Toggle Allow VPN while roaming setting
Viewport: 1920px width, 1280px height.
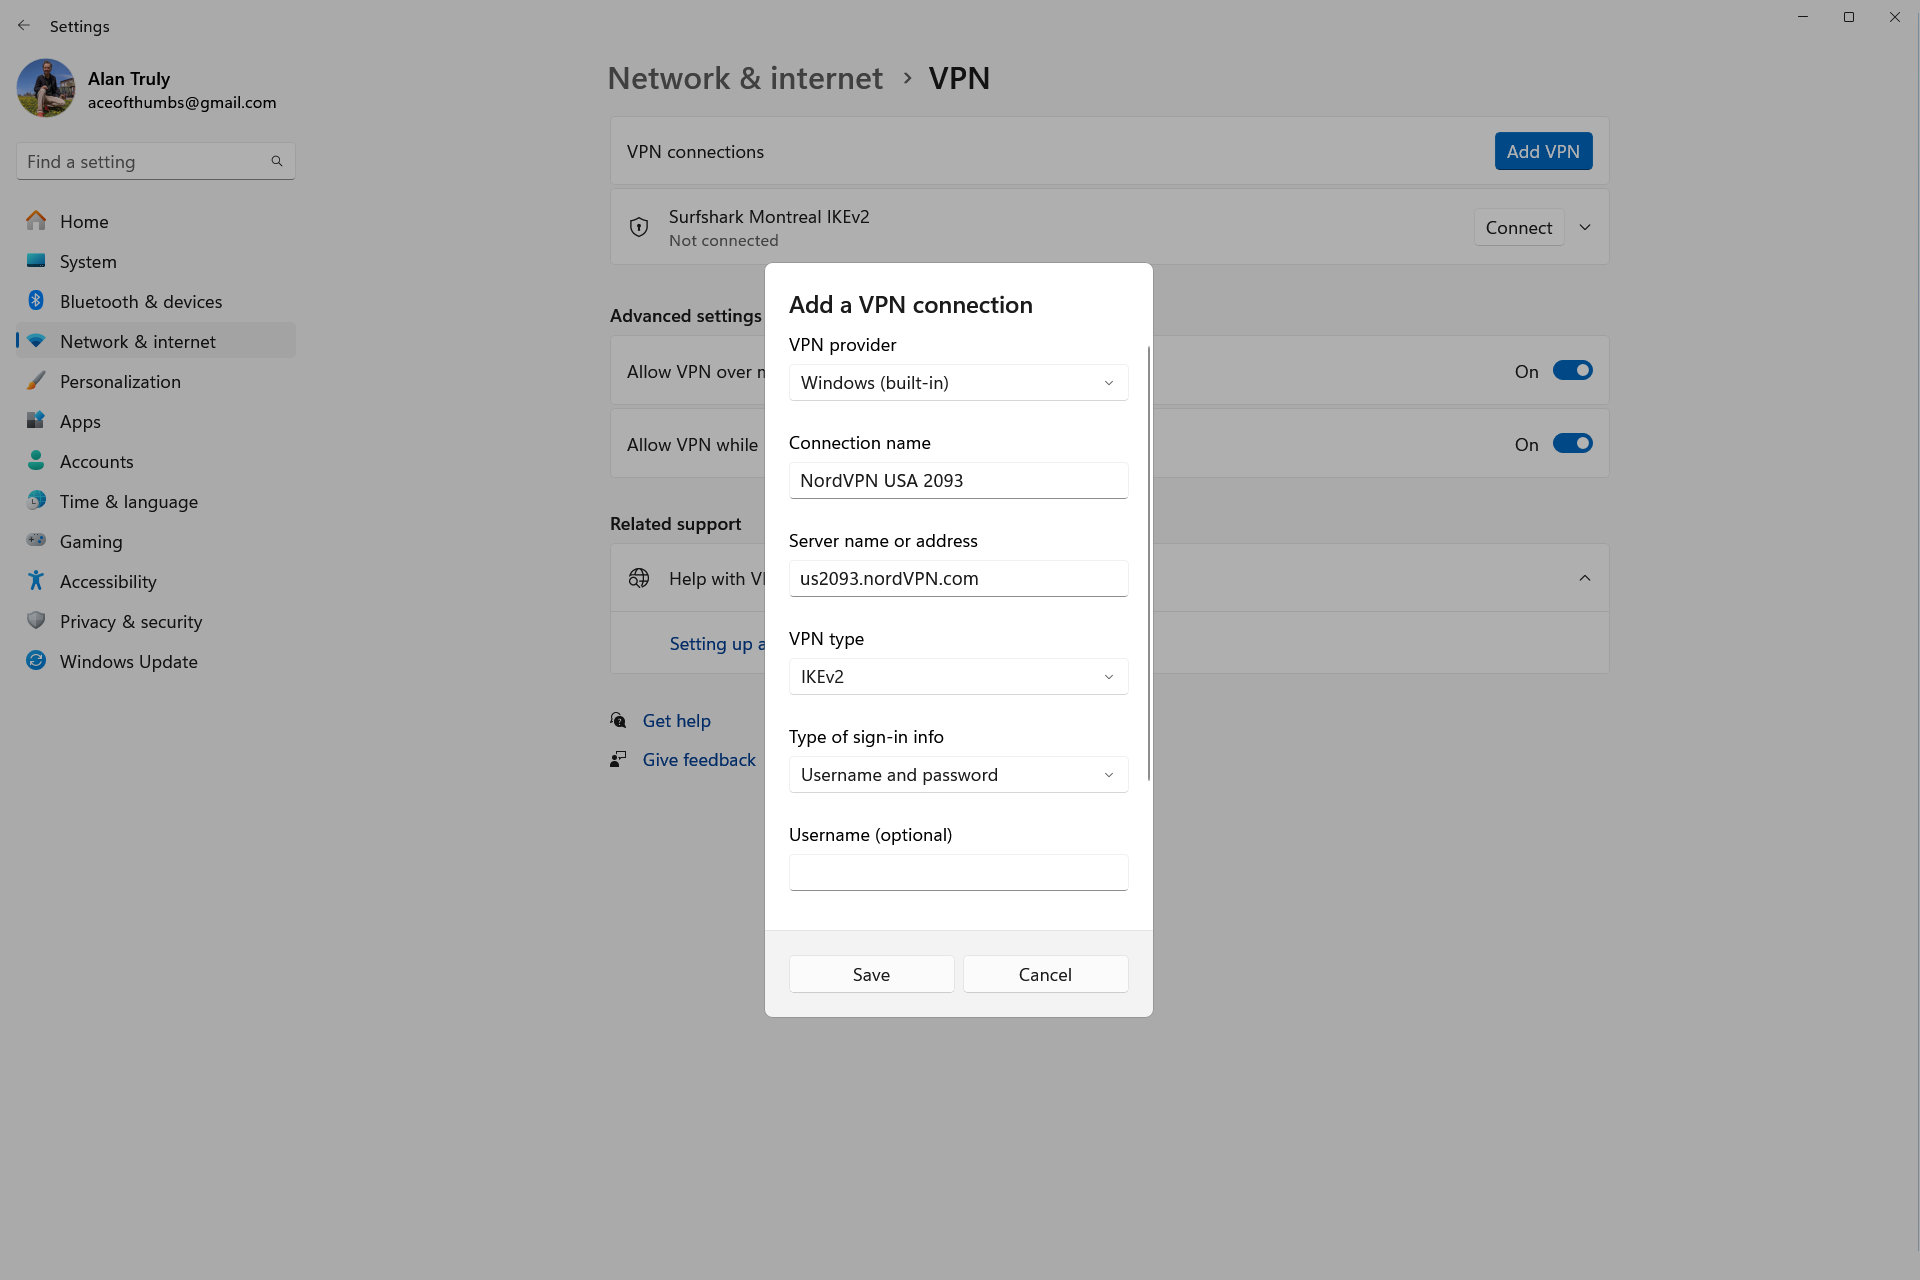[1571, 444]
